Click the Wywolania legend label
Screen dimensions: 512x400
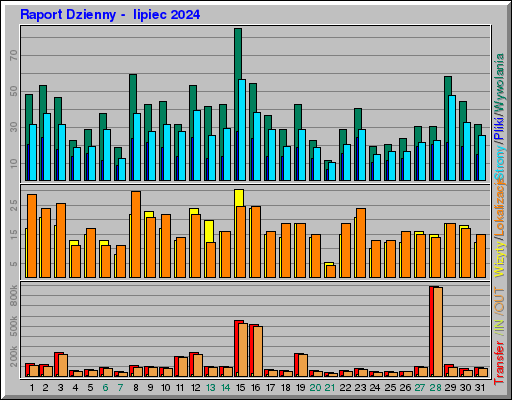pos(500,83)
